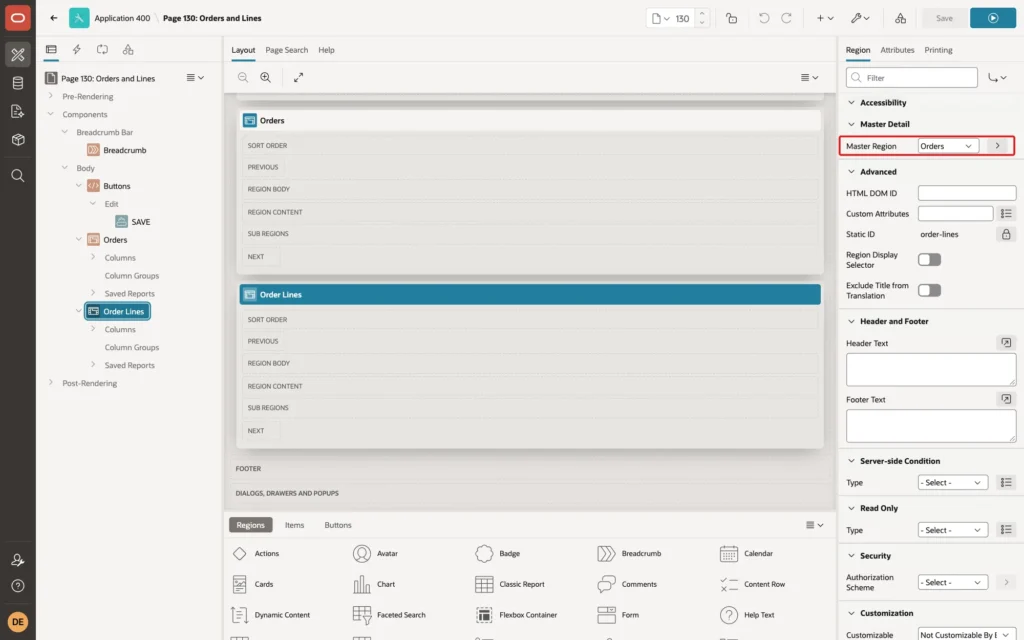The width and height of the screenshot is (1024, 640).
Task: Switch to the gallery Buttons tab
Action: [338, 525]
